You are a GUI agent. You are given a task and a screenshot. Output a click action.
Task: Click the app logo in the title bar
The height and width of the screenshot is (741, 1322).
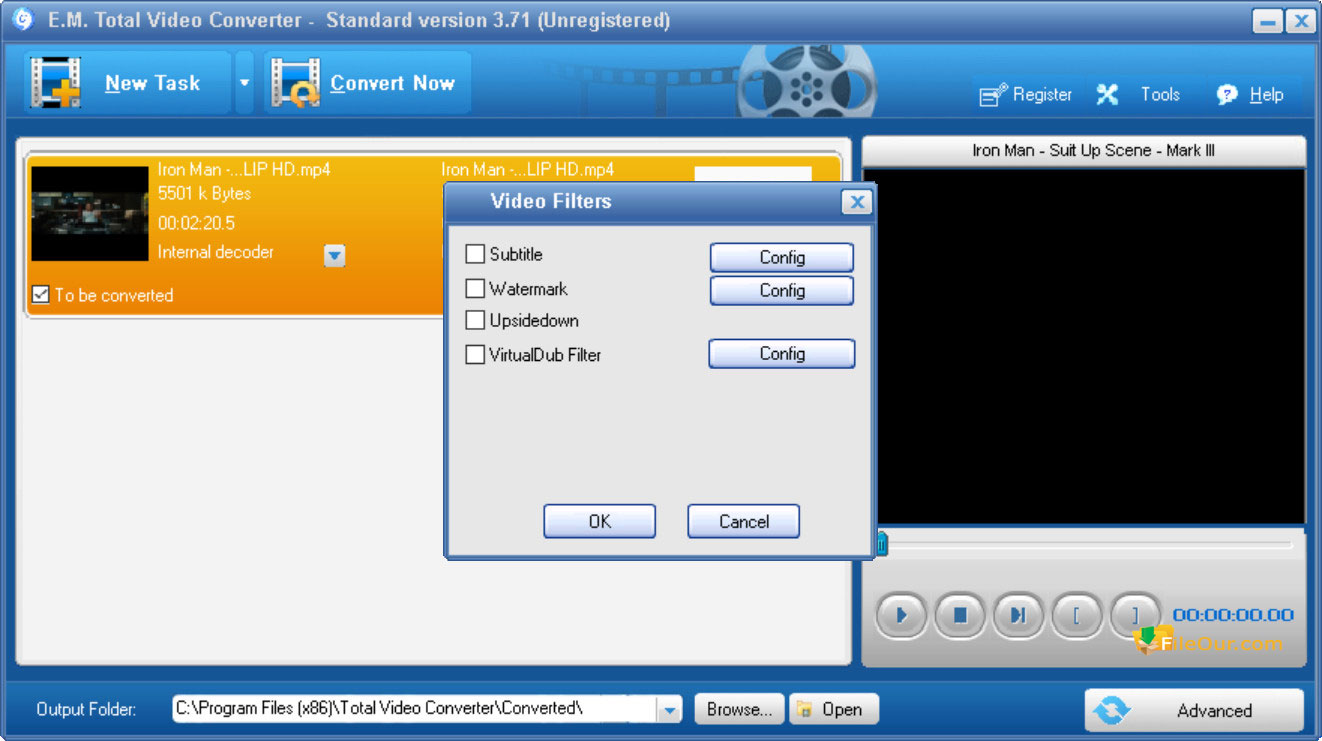click(22, 20)
